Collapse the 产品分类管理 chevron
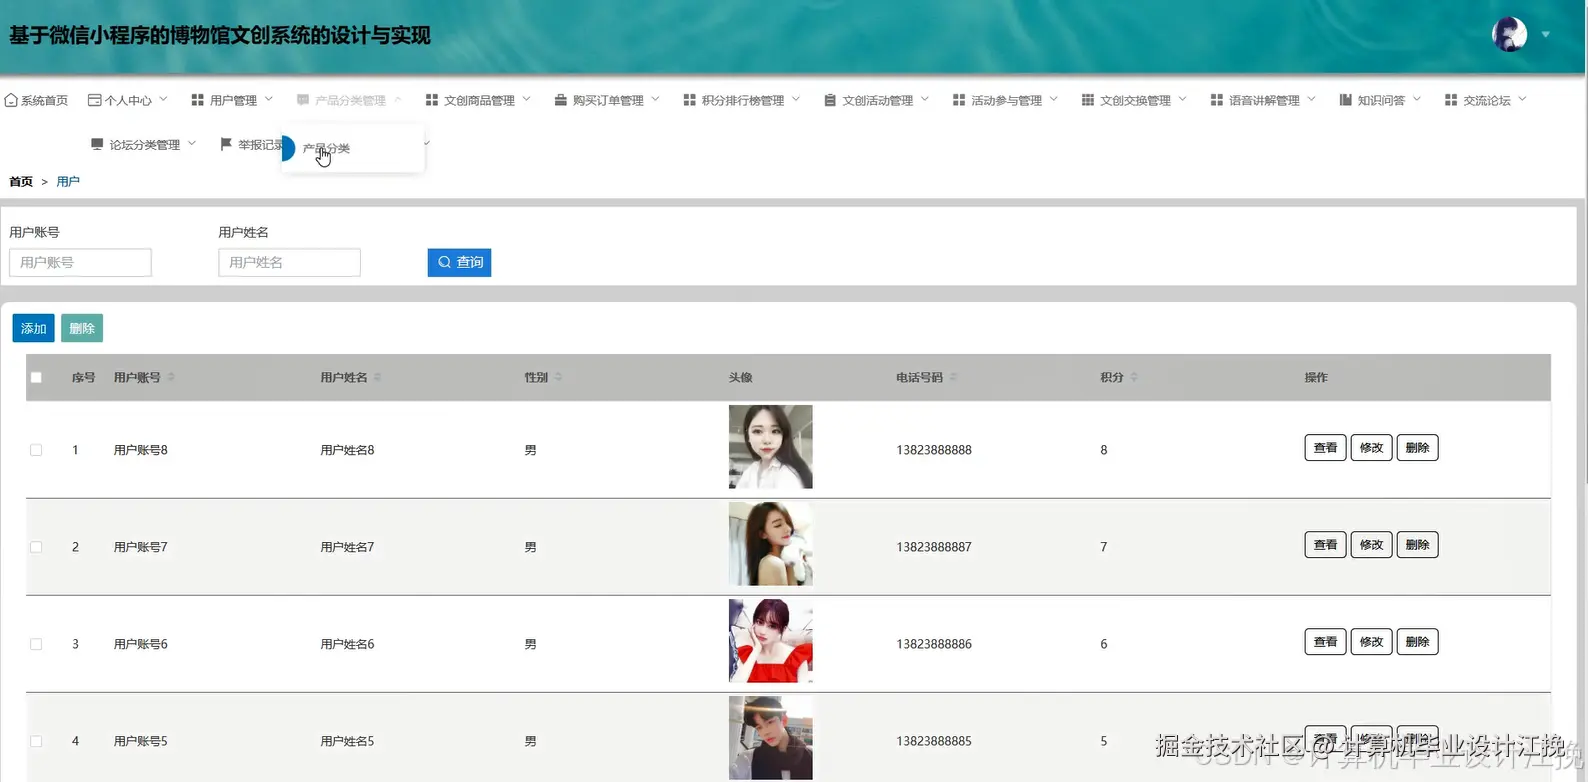The height and width of the screenshot is (782, 1588). [x=397, y=99]
